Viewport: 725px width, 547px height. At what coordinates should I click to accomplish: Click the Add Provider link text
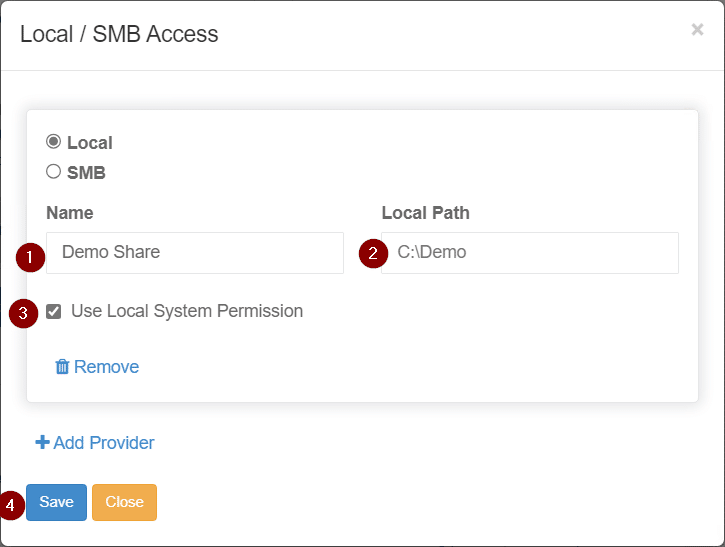coord(104,442)
